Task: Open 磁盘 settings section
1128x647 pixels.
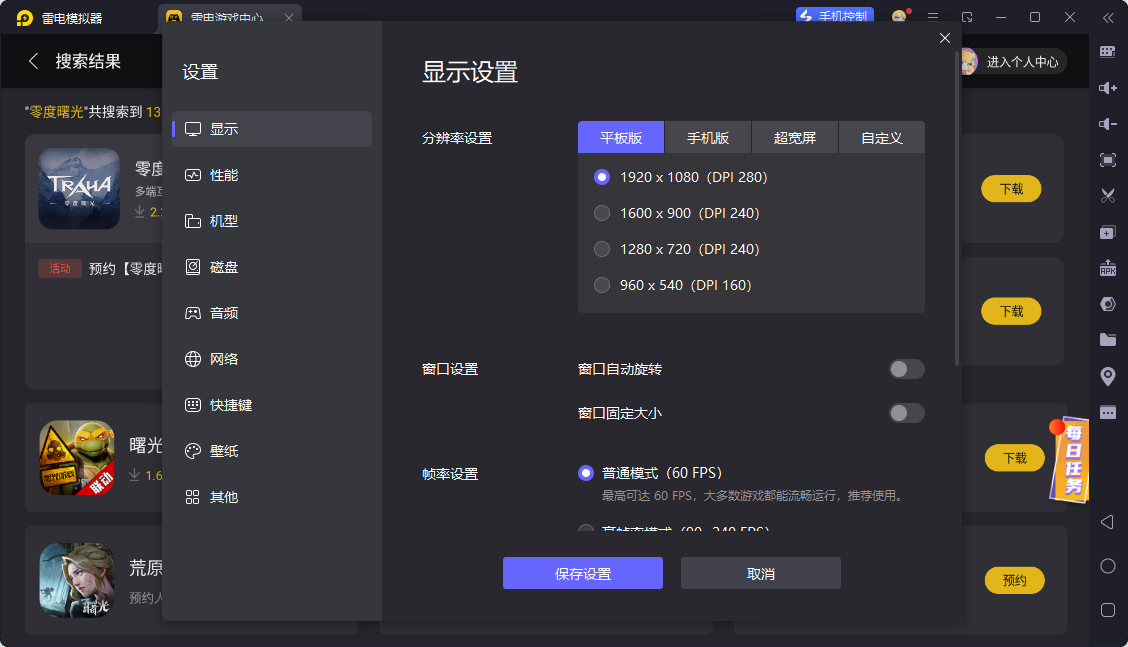Action: 272,267
